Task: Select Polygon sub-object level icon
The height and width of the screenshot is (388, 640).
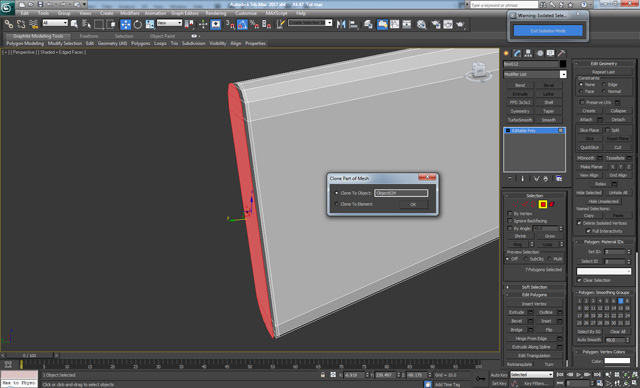Action: click(543, 204)
